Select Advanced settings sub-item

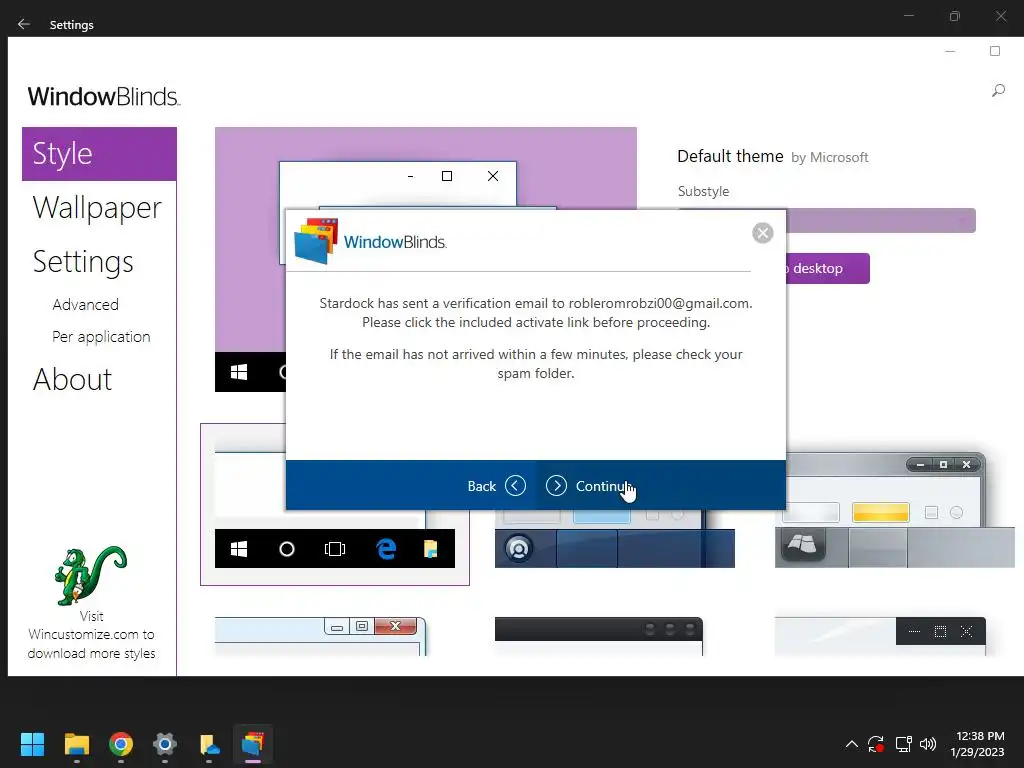pos(86,305)
